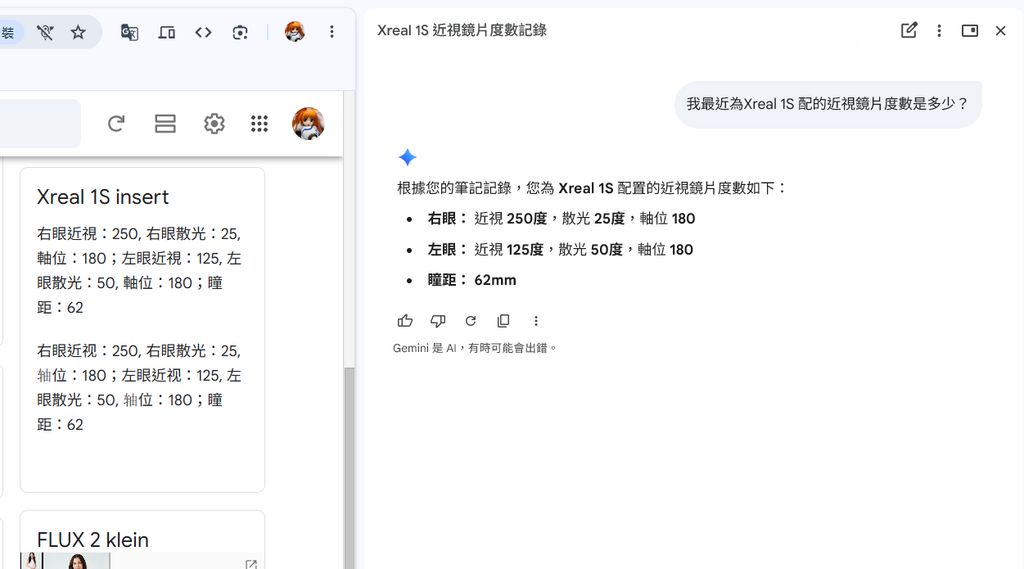
Task: Click the Gemini AI disclaimer text
Action: (x=475, y=348)
